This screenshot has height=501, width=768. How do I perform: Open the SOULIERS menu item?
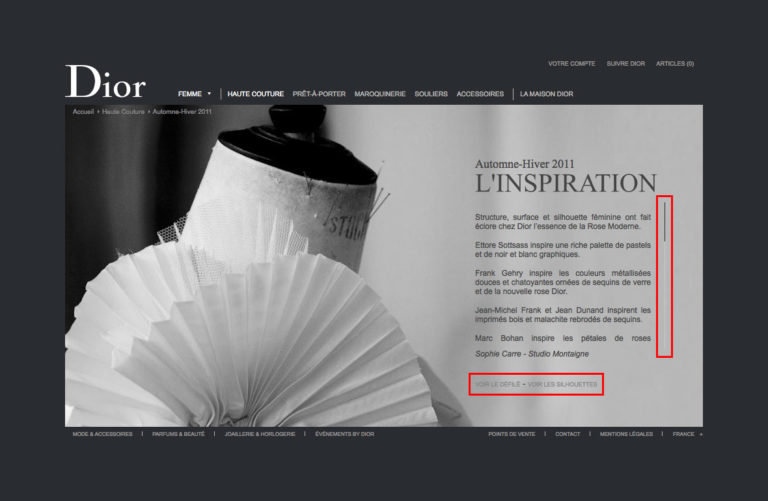[431, 94]
